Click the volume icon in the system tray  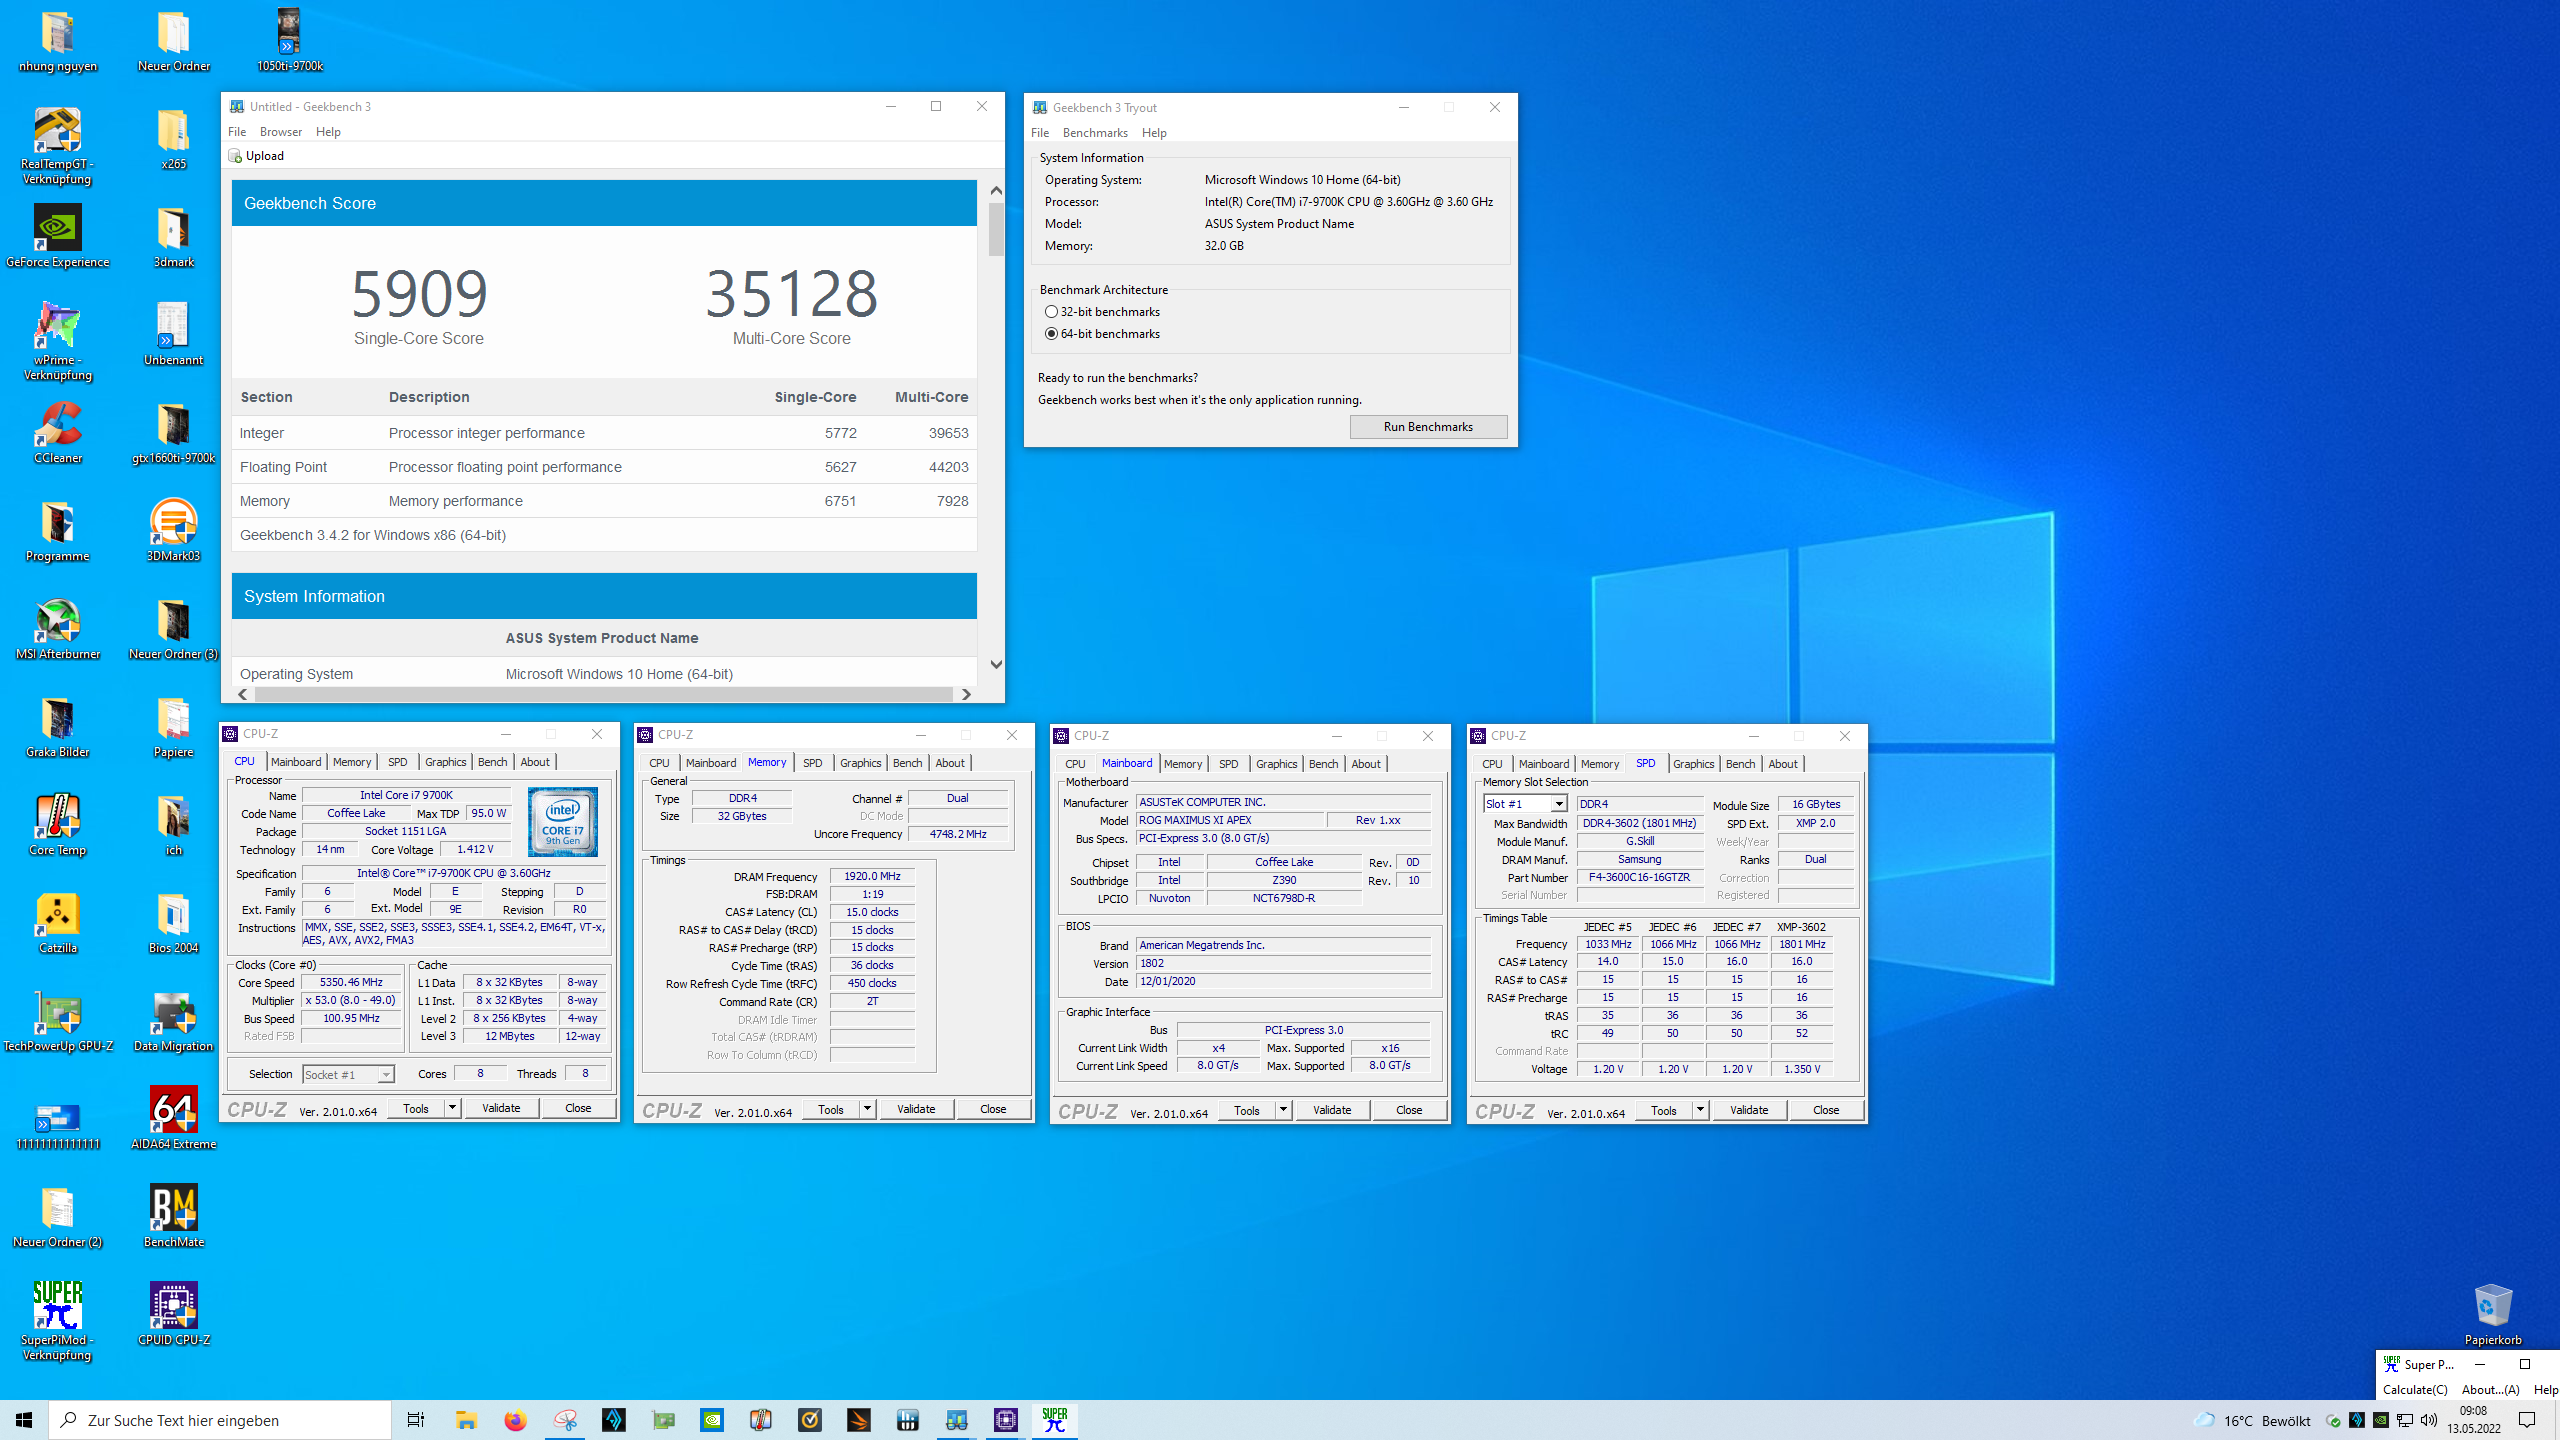(x=2429, y=1420)
